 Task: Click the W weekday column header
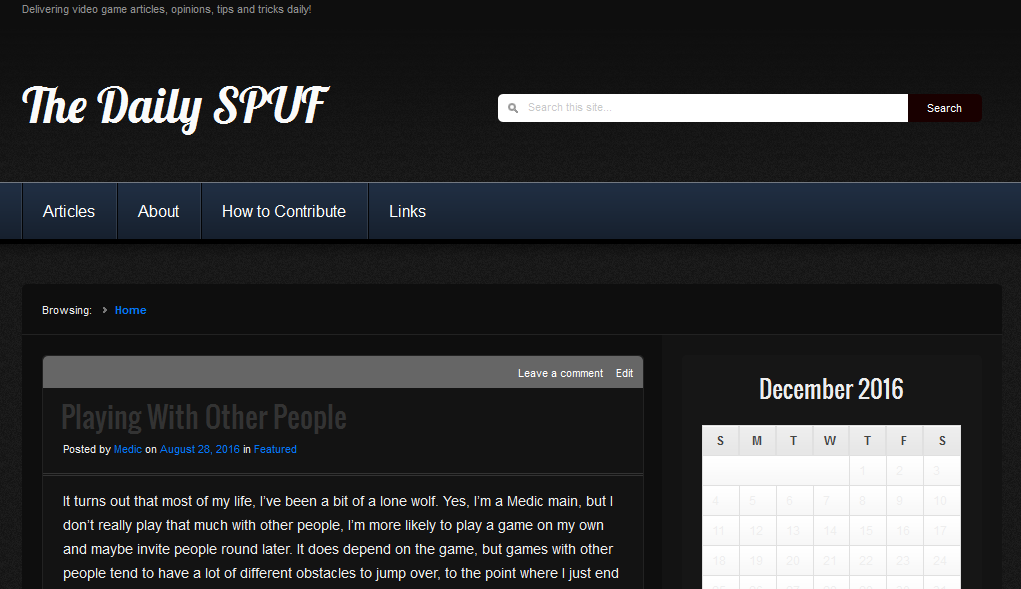coord(830,441)
